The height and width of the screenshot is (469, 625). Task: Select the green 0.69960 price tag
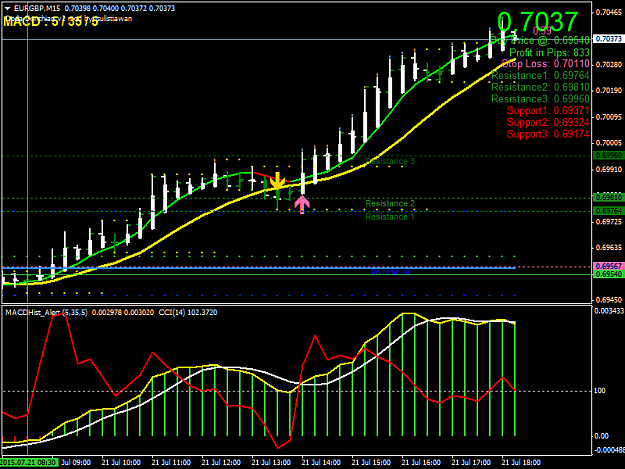(608, 155)
